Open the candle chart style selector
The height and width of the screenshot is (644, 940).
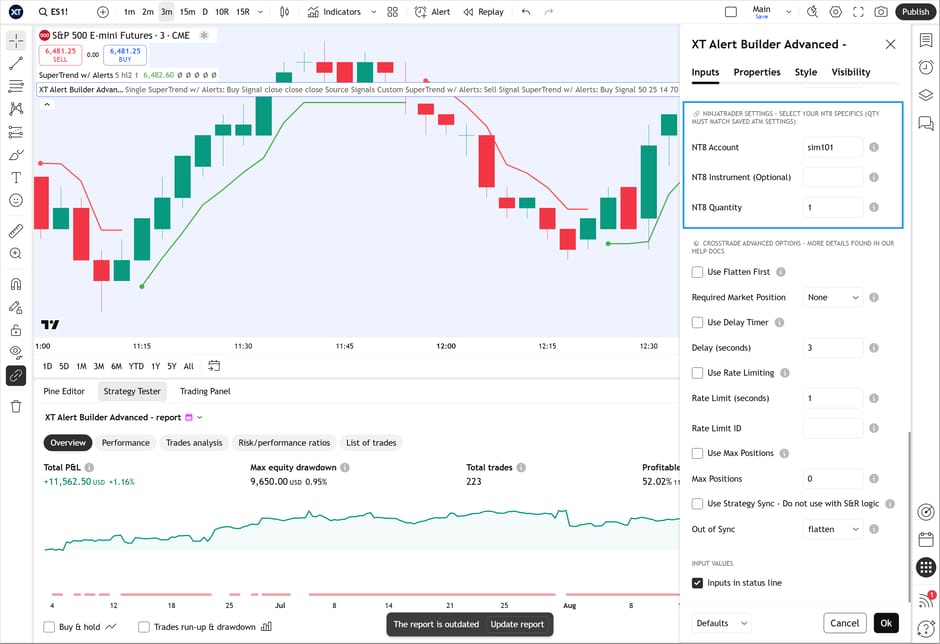coord(285,12)
